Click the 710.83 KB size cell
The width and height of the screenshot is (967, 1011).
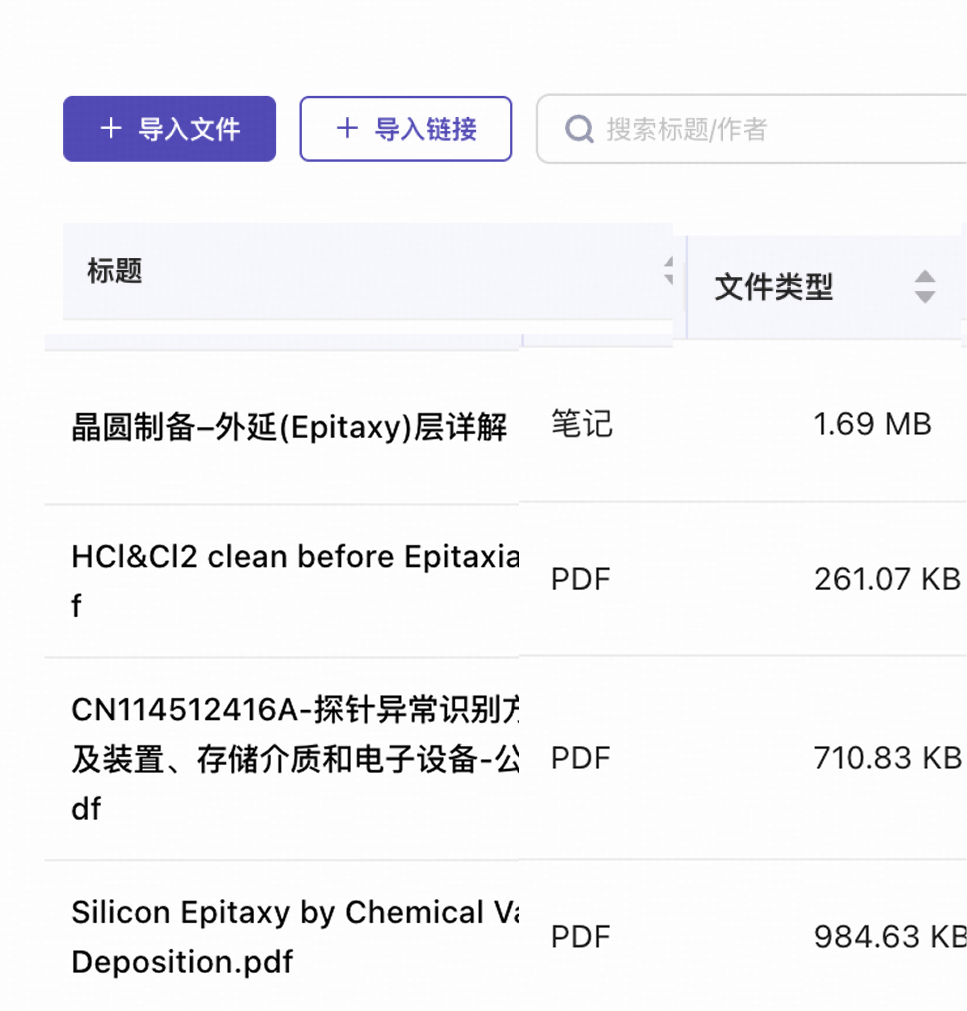point(887,758)
